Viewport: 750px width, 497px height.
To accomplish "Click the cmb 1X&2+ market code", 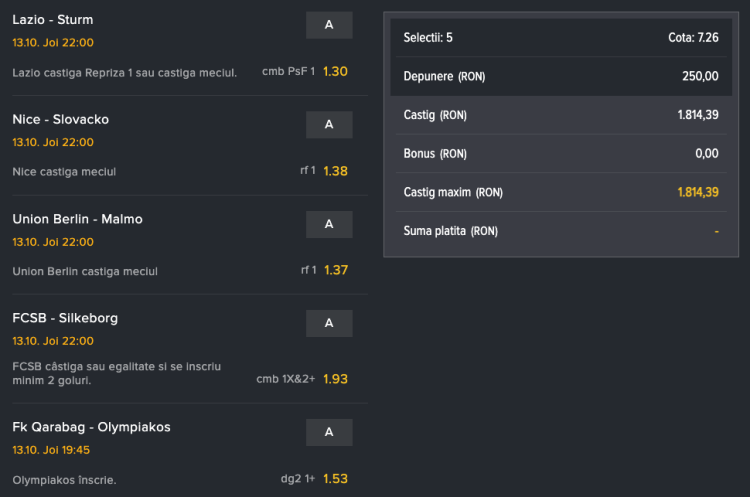I will 285,379.
